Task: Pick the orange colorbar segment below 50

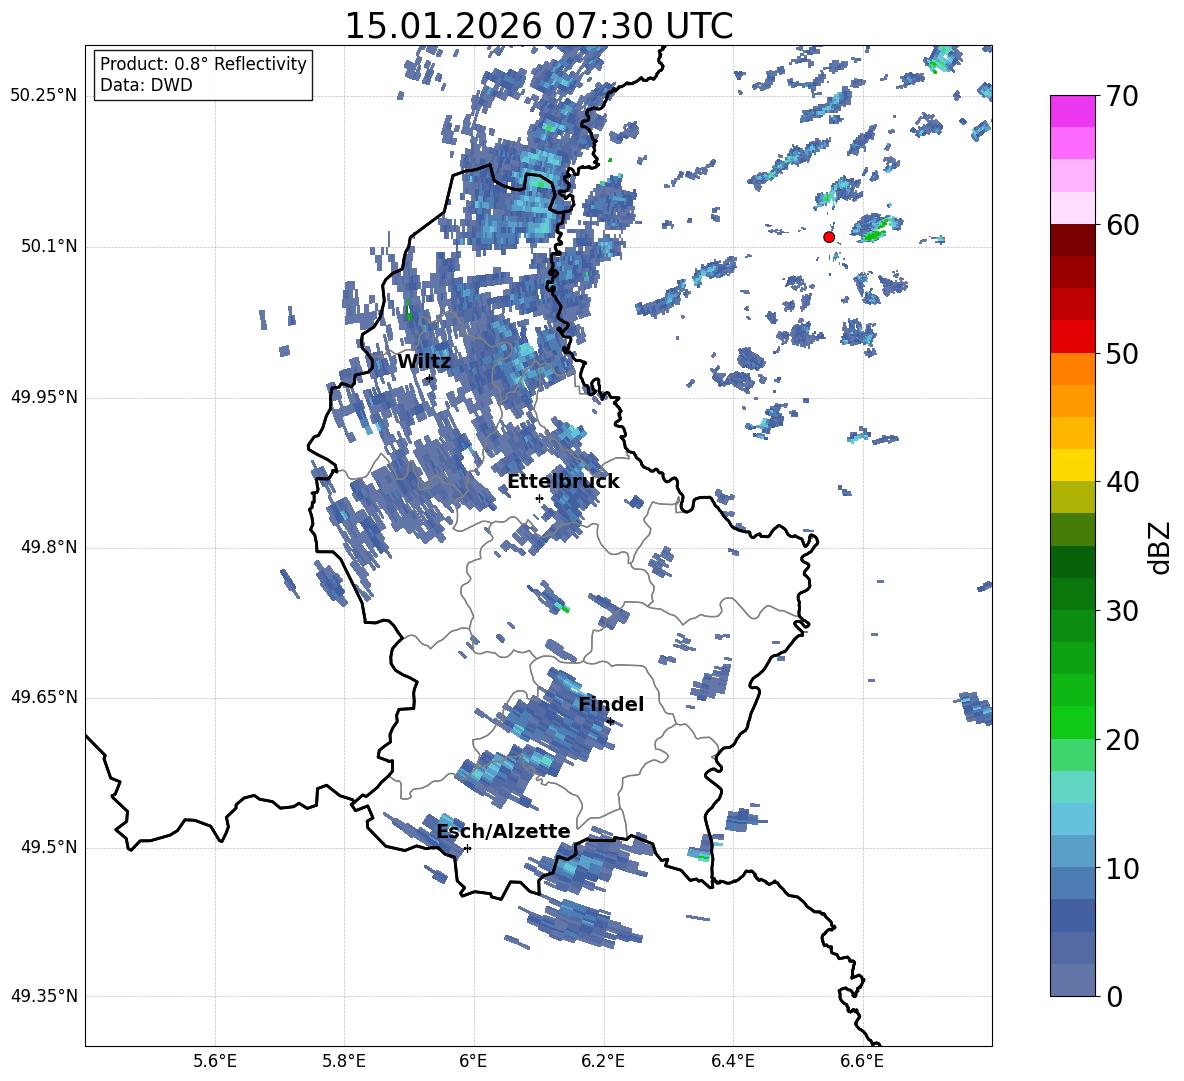Action: pyautogui.click(x=1072, y=369)
